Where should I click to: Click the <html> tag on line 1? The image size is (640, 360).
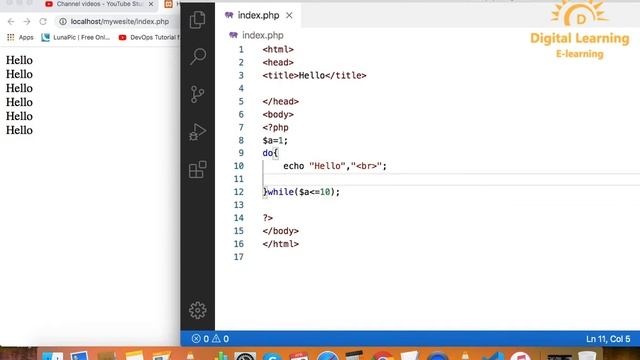278,49
